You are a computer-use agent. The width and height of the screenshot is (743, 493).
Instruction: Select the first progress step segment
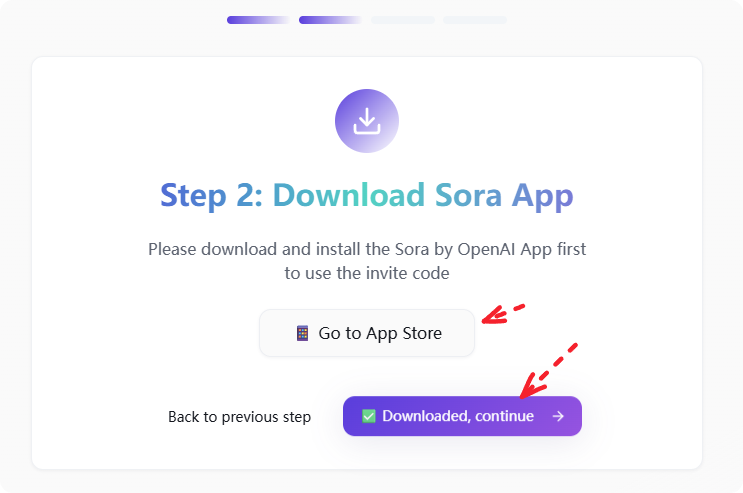pos(258,20)
